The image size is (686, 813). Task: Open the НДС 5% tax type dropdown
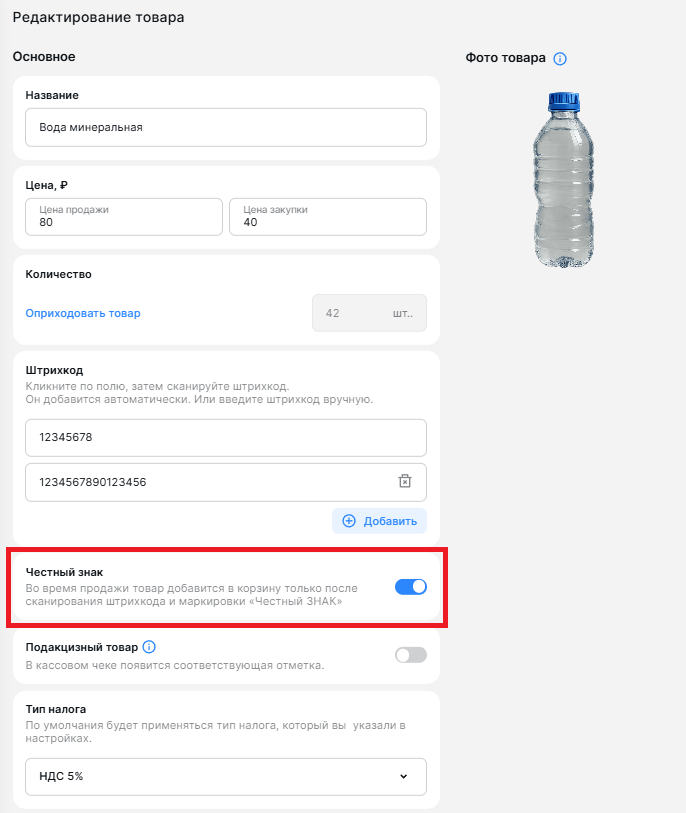pyautogui.click(x=226, y=776)
